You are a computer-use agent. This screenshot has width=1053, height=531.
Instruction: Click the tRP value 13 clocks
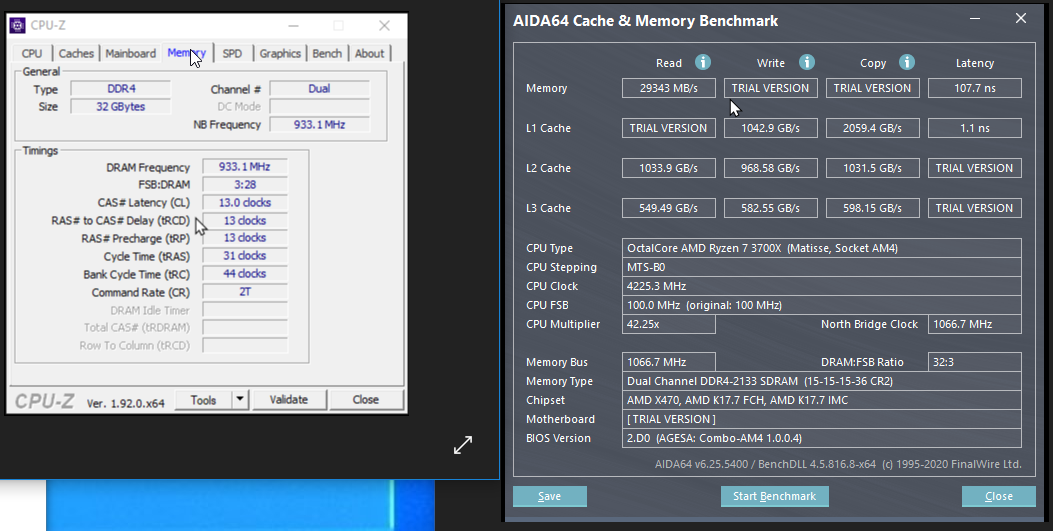[244, 238]
